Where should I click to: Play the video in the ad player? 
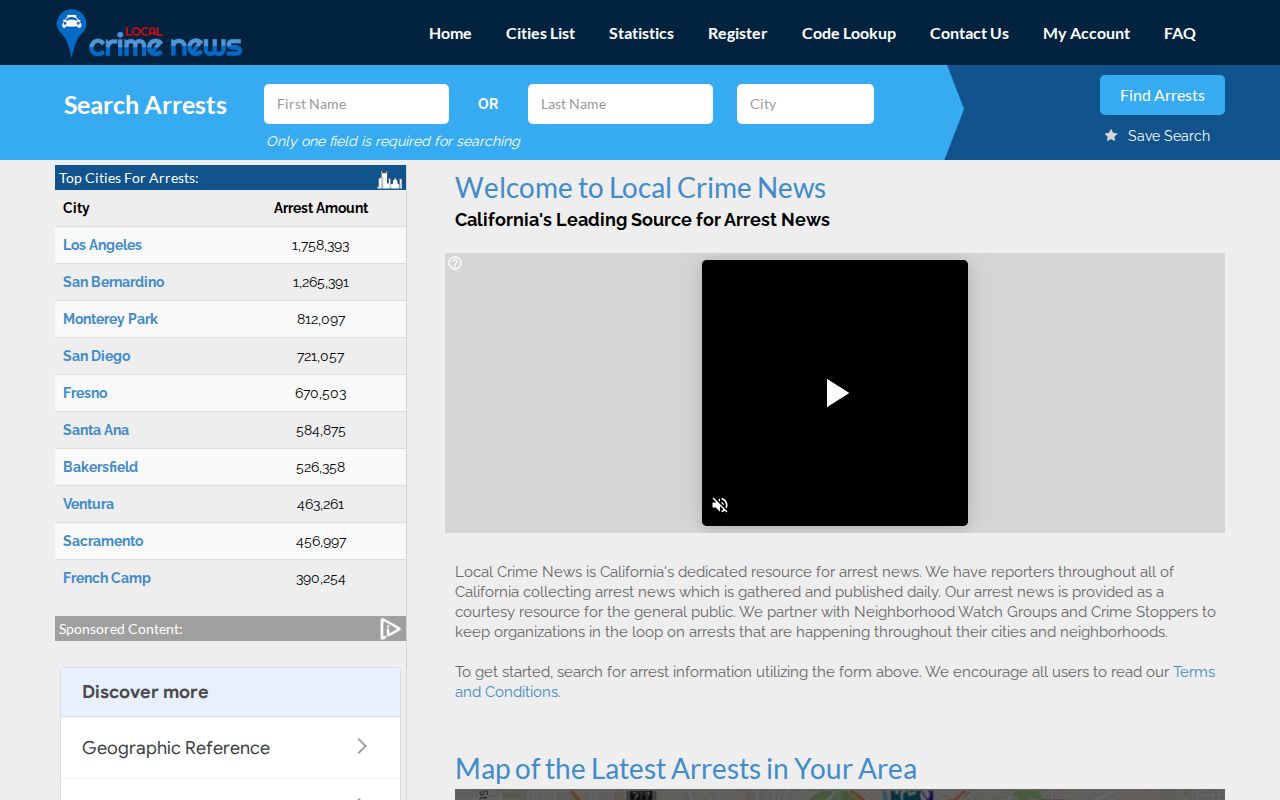click(837, 393)
